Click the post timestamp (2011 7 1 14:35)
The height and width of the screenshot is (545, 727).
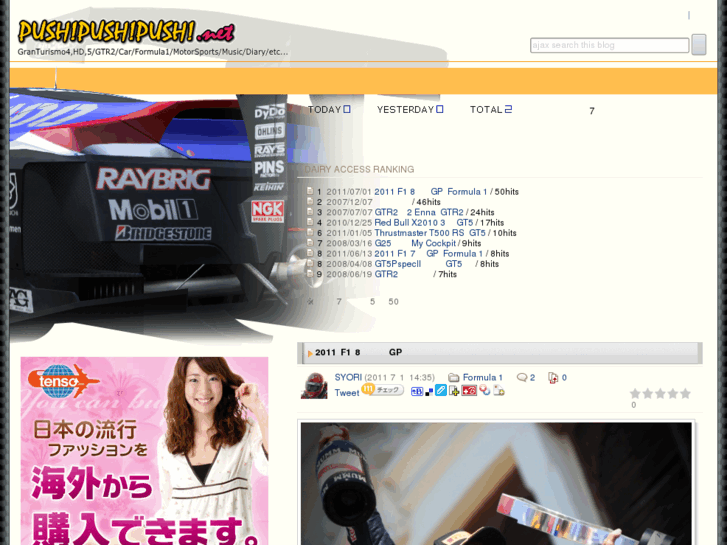(400, 378)
